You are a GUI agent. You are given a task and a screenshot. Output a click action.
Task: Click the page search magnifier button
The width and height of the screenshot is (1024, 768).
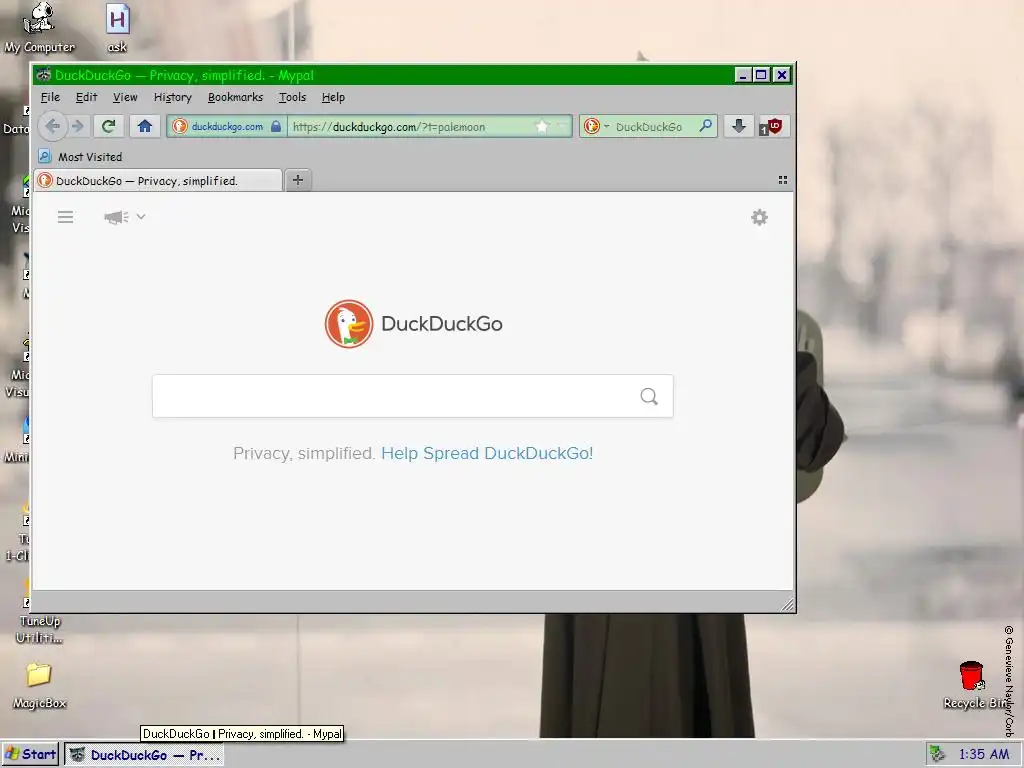tap(648, 396)
